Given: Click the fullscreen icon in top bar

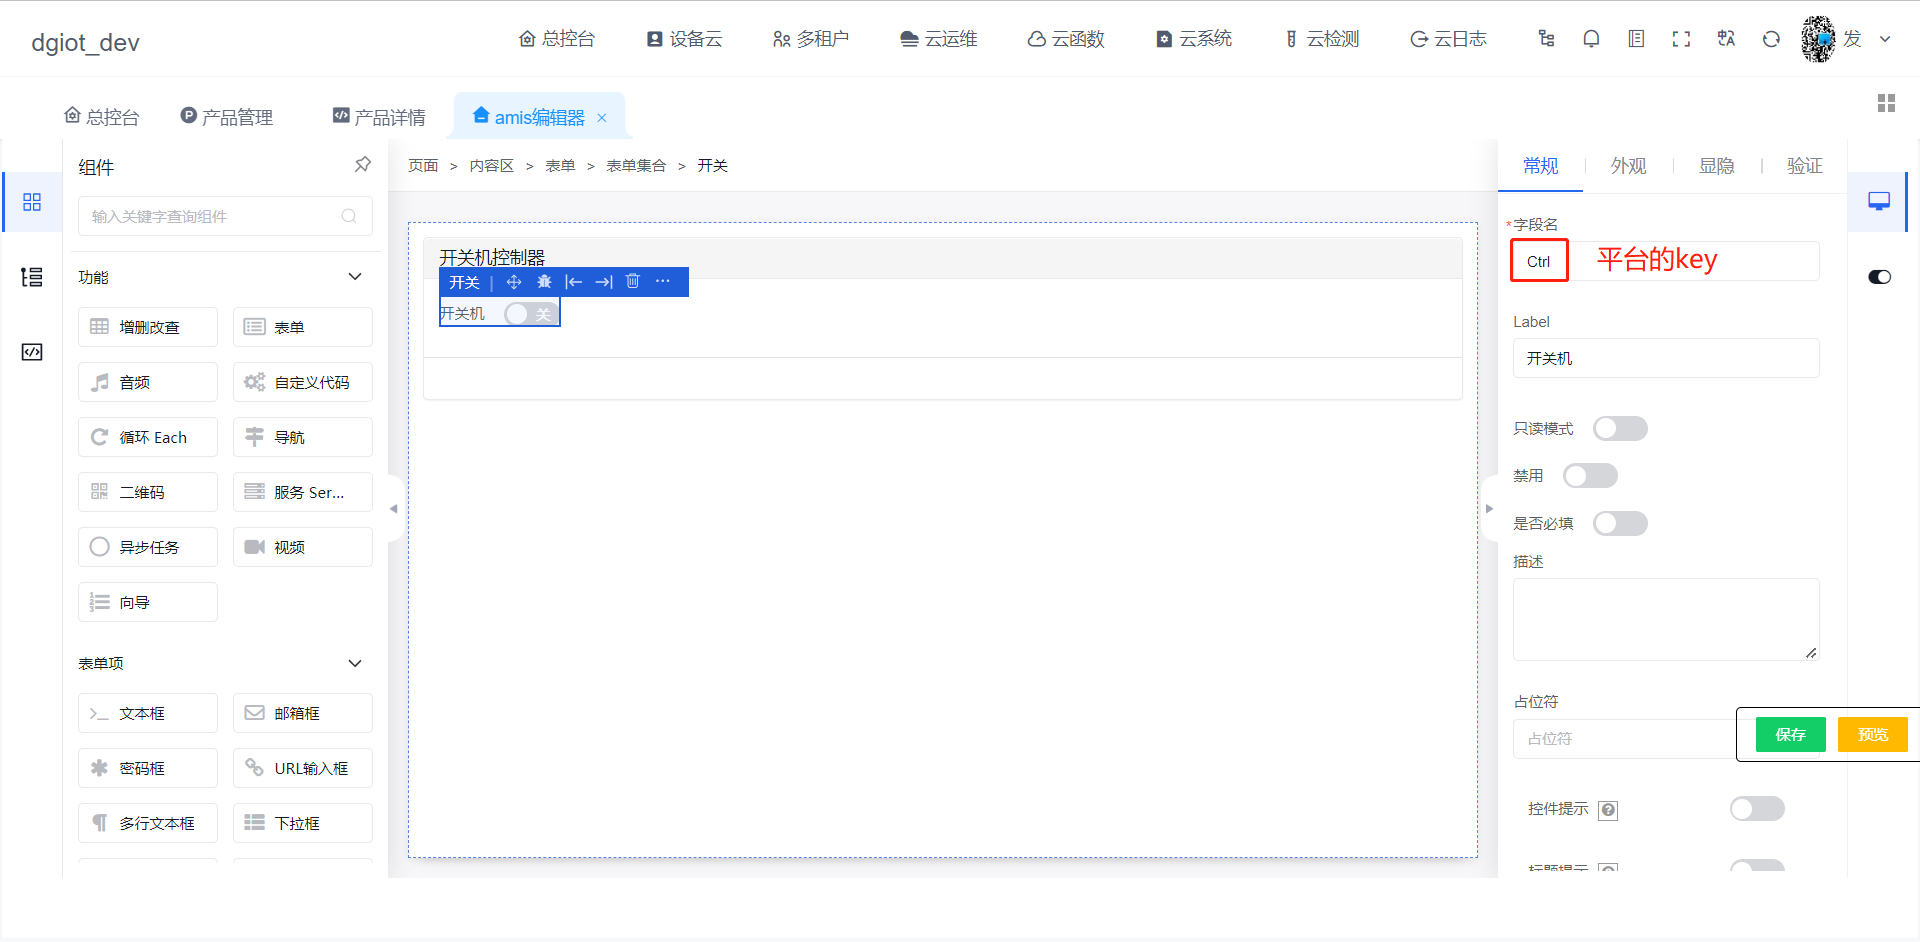Looking at the screenshot, I should (1681, 39).
